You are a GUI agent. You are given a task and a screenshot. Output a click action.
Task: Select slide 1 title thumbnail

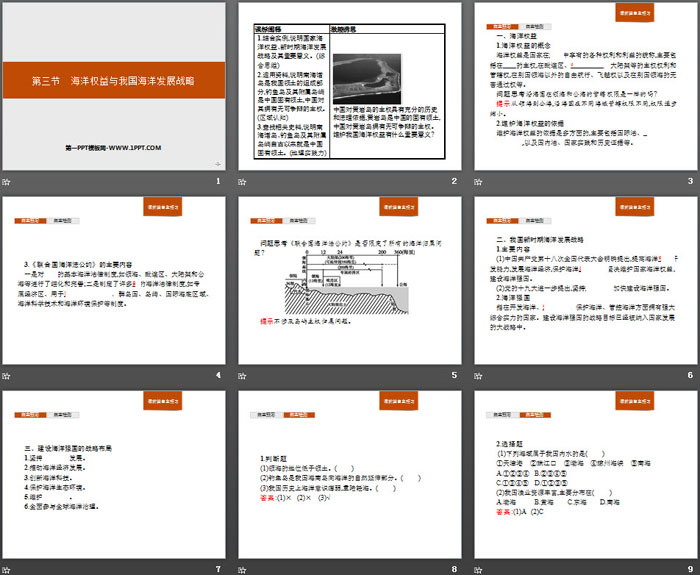coord(114,86)
